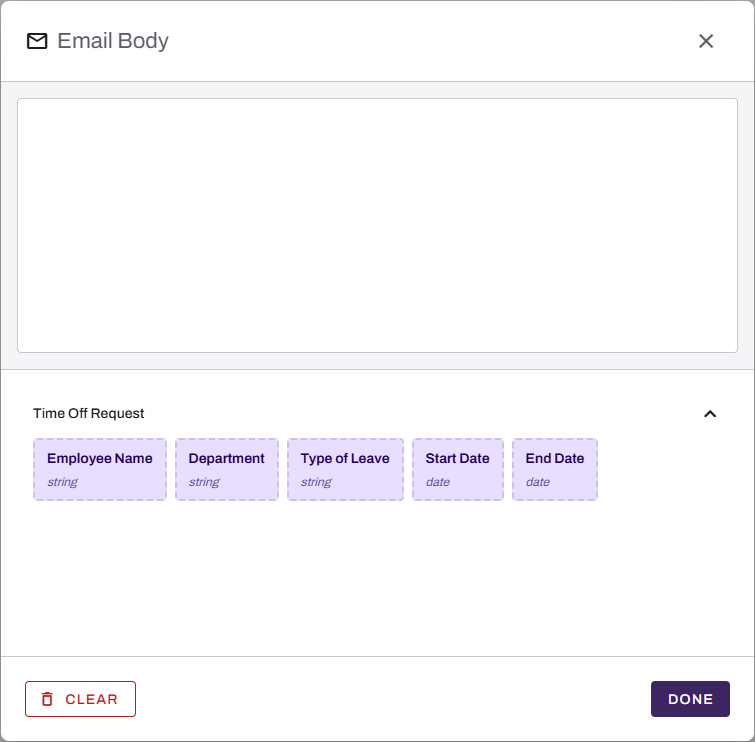Click the Email Body title text
Screen dimensions: 755x742
coord(113,41)
